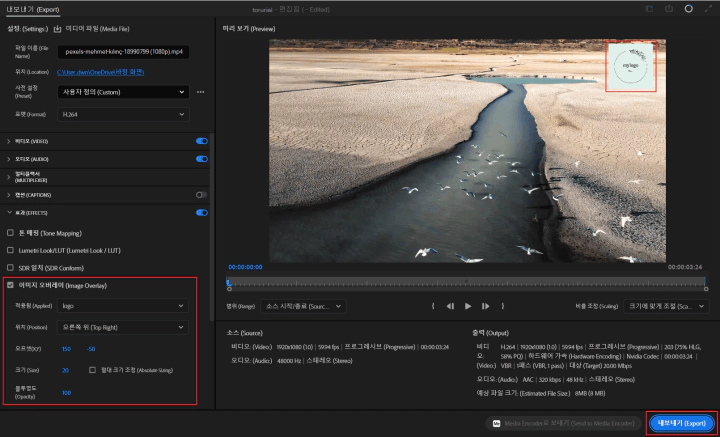Click the Export button
Viewport: 720px width, 437px height.
681,423
